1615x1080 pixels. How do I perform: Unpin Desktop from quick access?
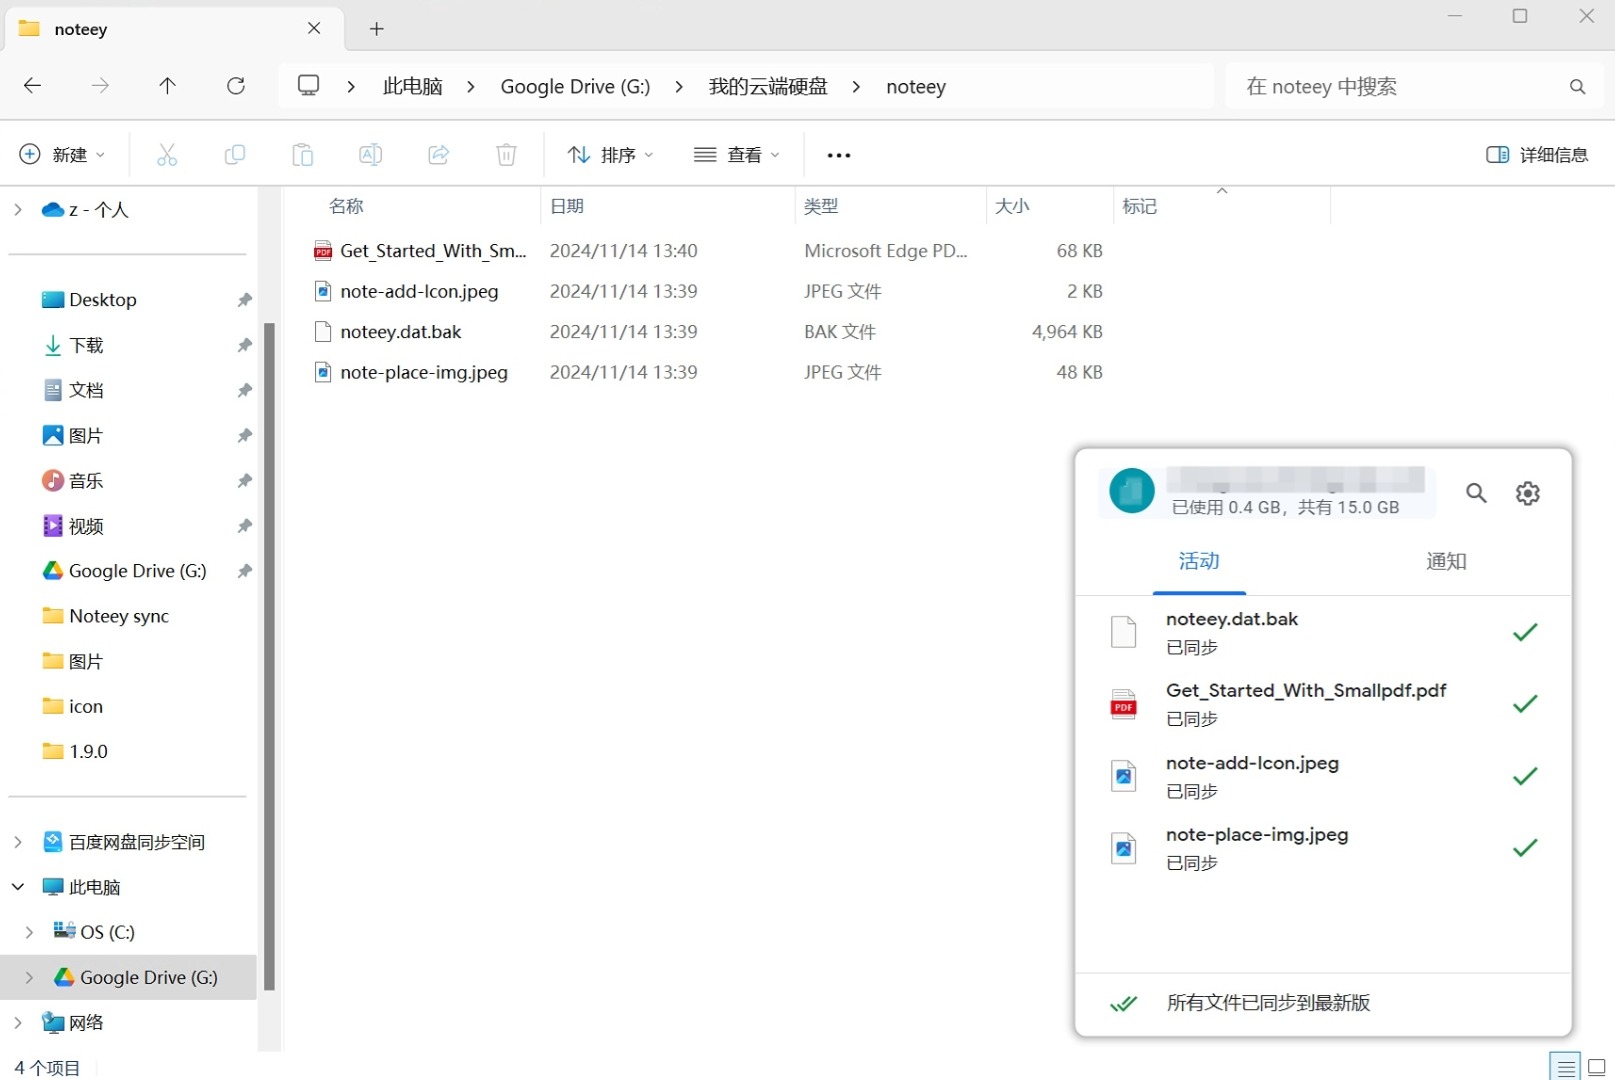(244, 300)
